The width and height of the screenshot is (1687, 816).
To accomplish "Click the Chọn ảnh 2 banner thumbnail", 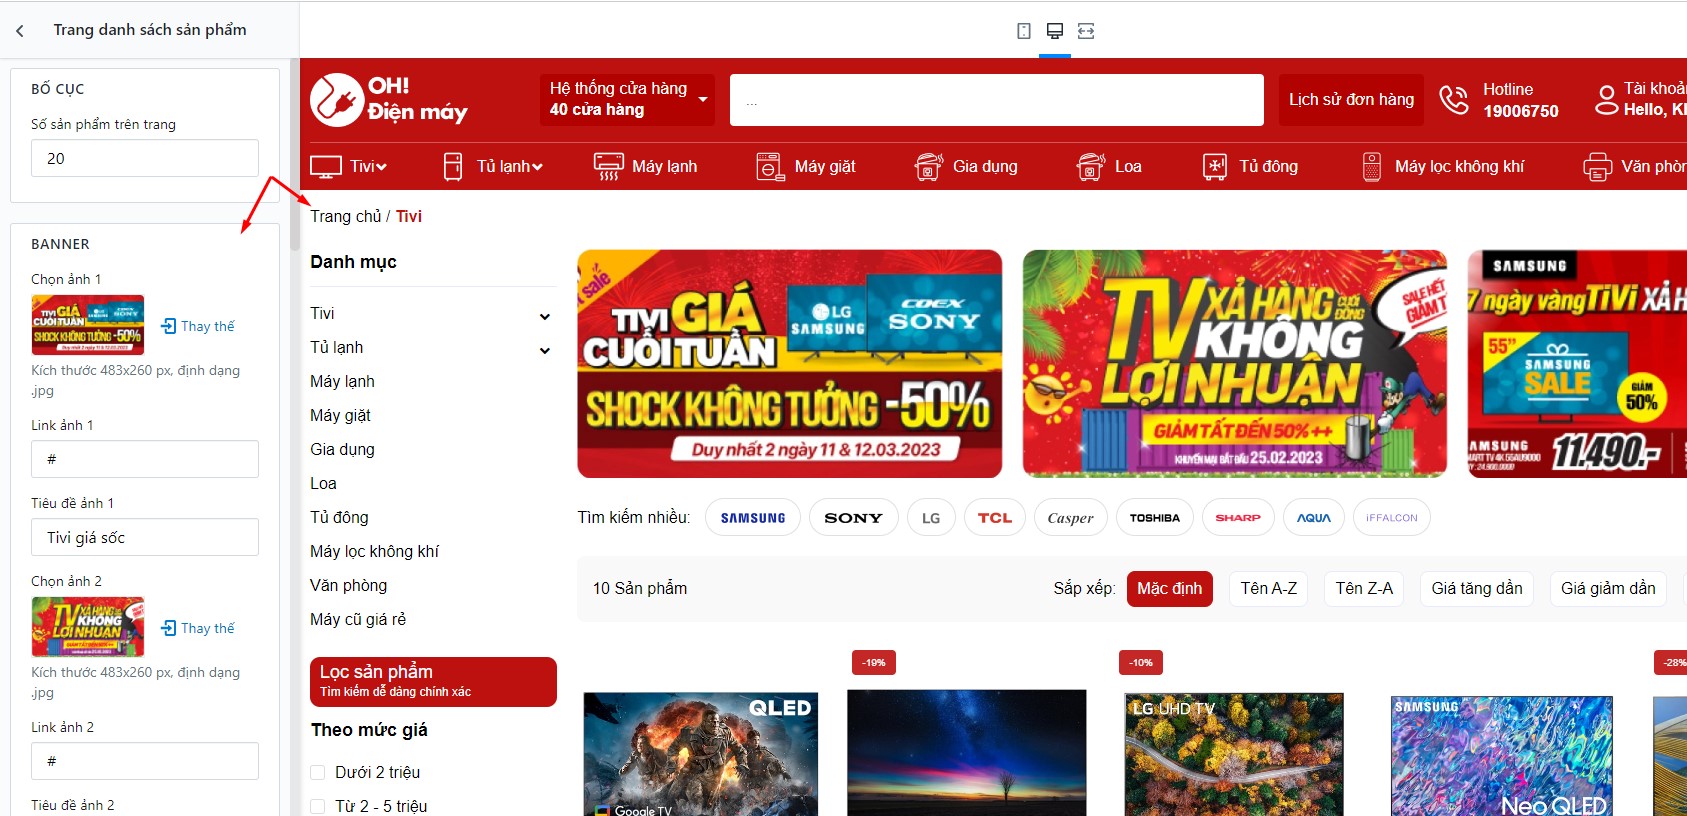I will [88, 627].
